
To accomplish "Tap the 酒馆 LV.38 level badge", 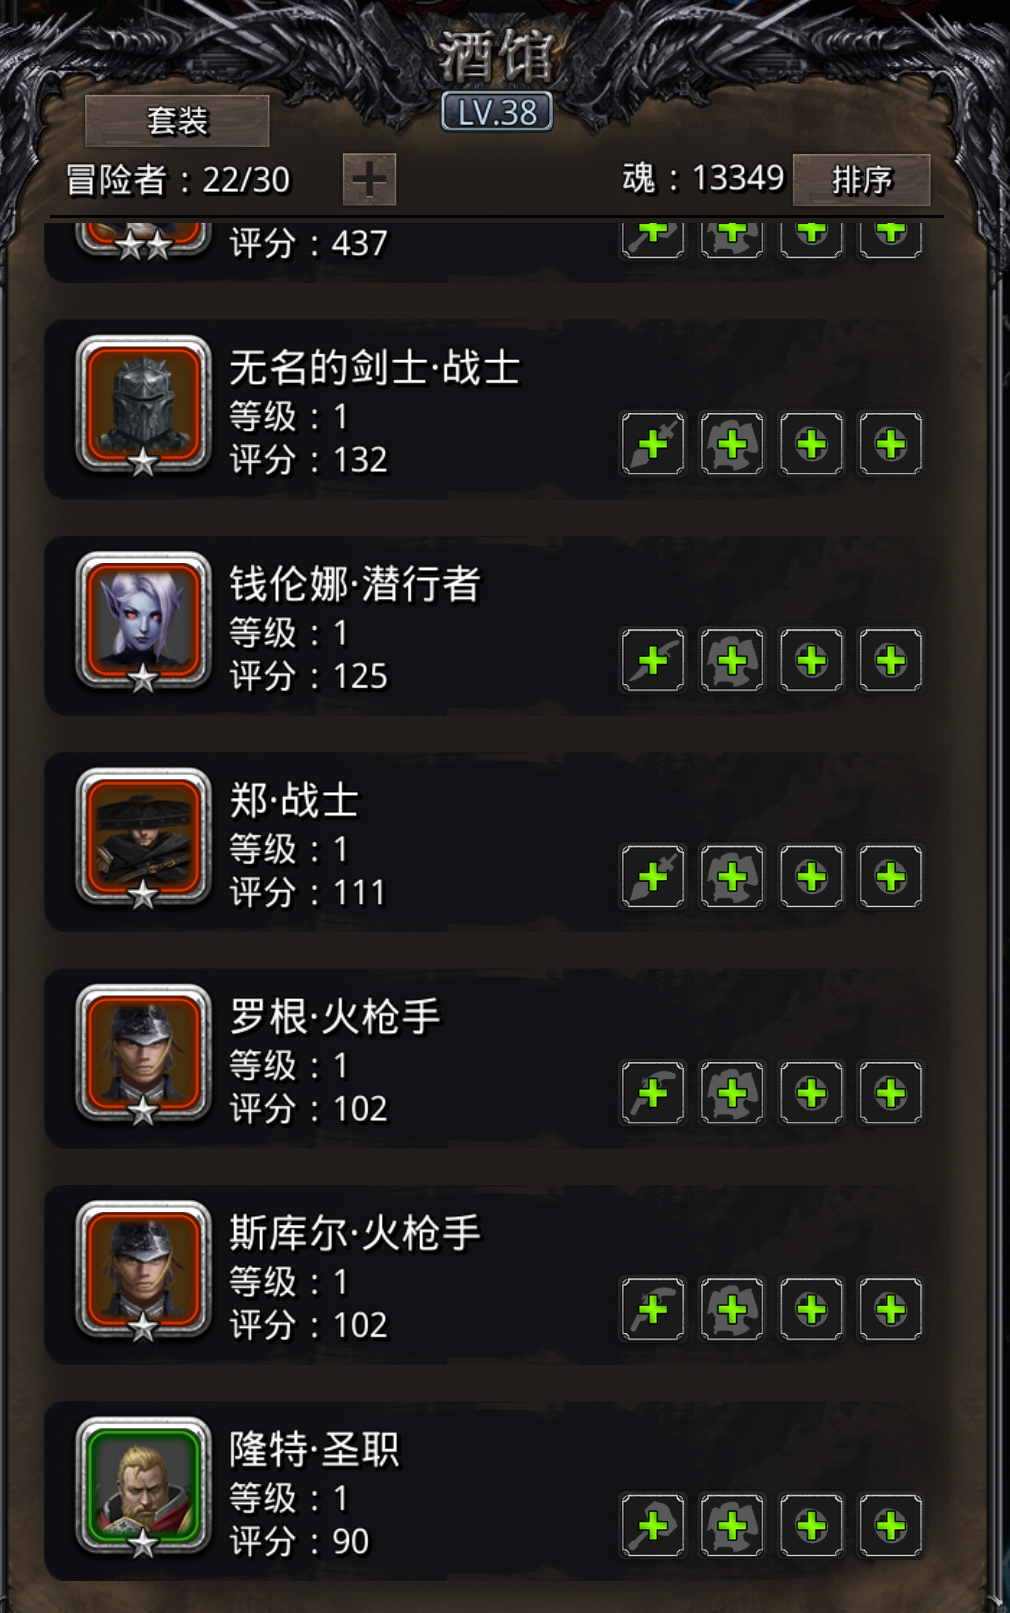I will tap(497, 112).
